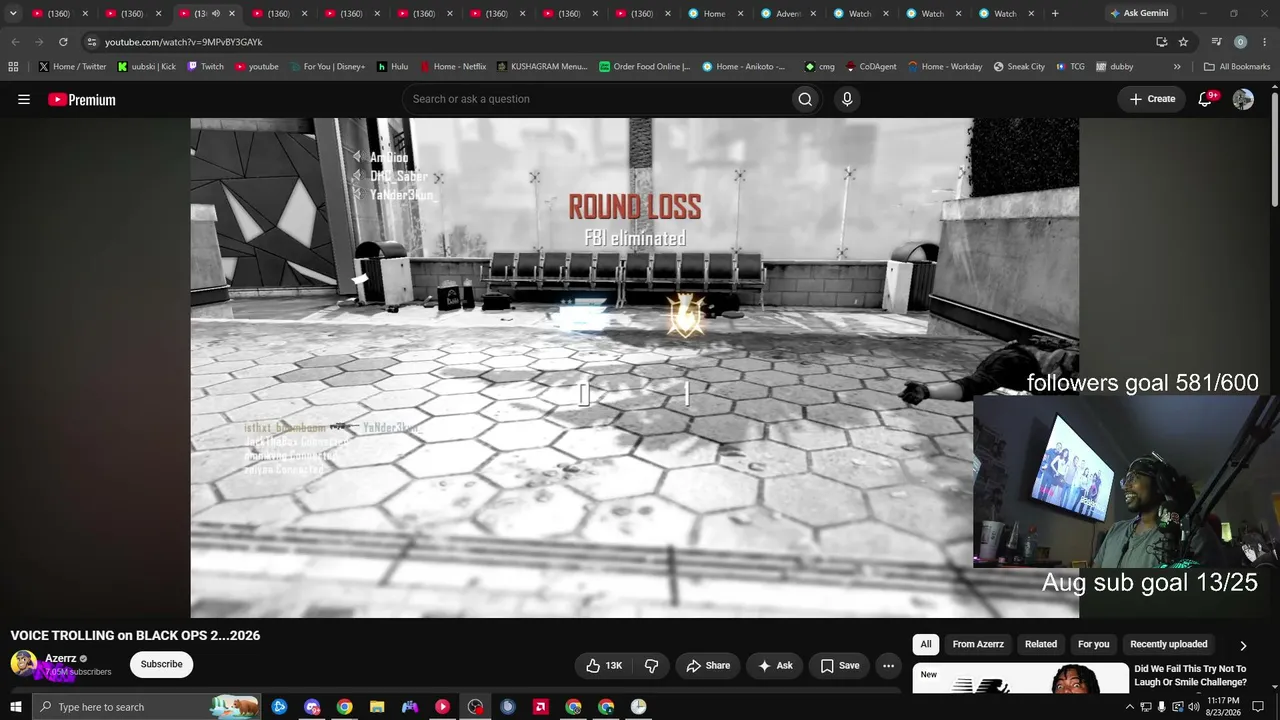Open the Azerrz channel avatar
This screenshot has width=1280, height=720.
(x=24, y=663)
